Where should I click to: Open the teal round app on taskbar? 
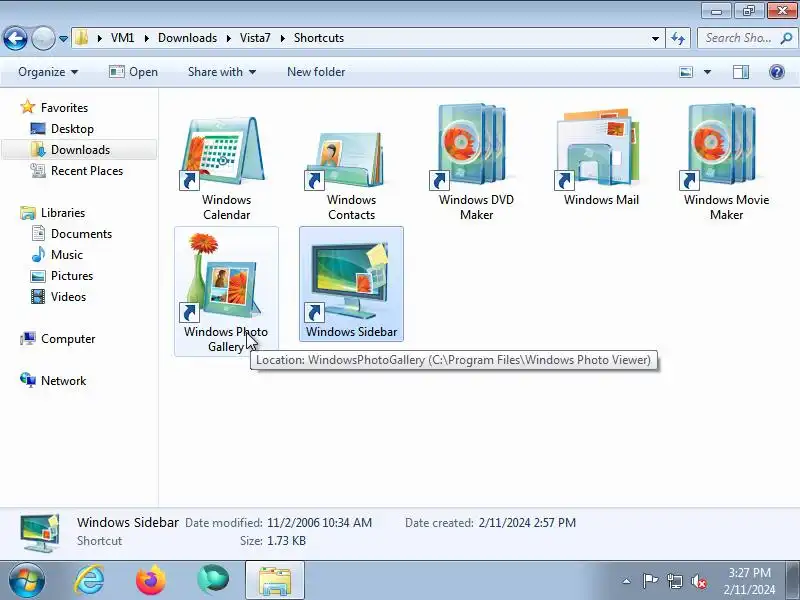(213, 580)
